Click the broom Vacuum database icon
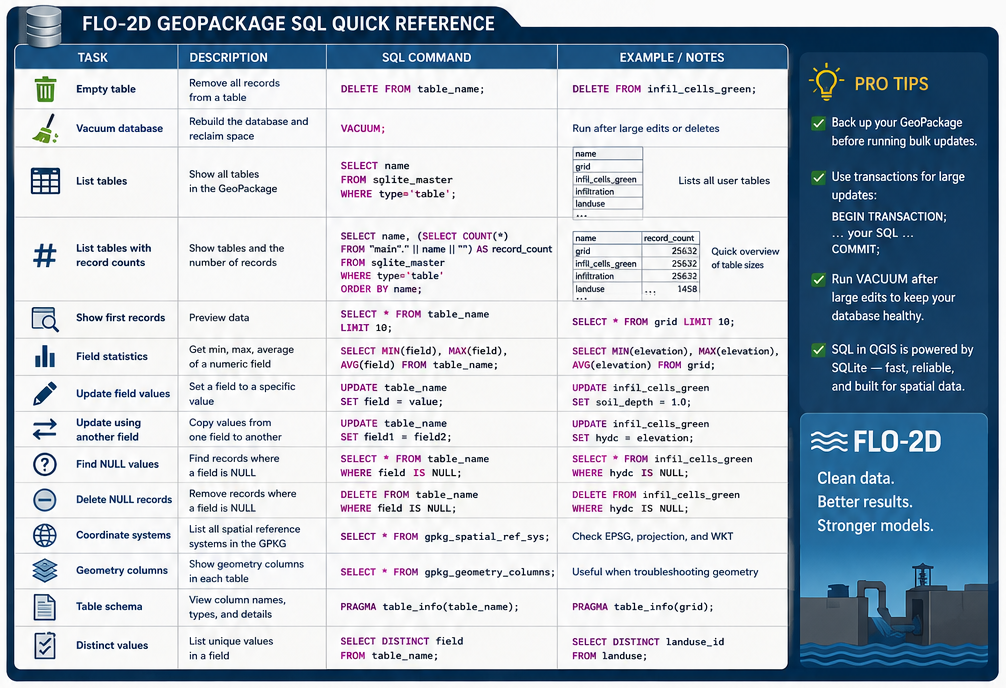Screen dimensions: 1006x688 (x=45, y=128)
